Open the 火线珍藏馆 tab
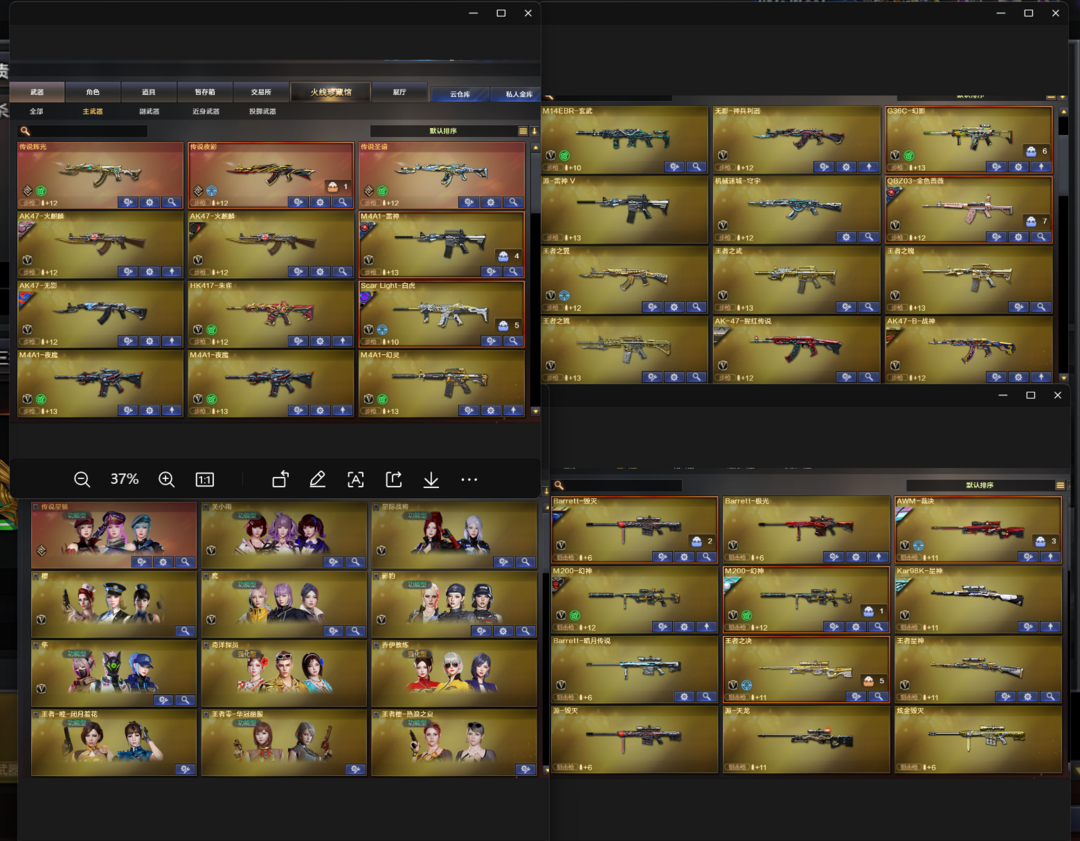Image resolution: width=1080 pixels, height=841 pixels. click(331, 92)
